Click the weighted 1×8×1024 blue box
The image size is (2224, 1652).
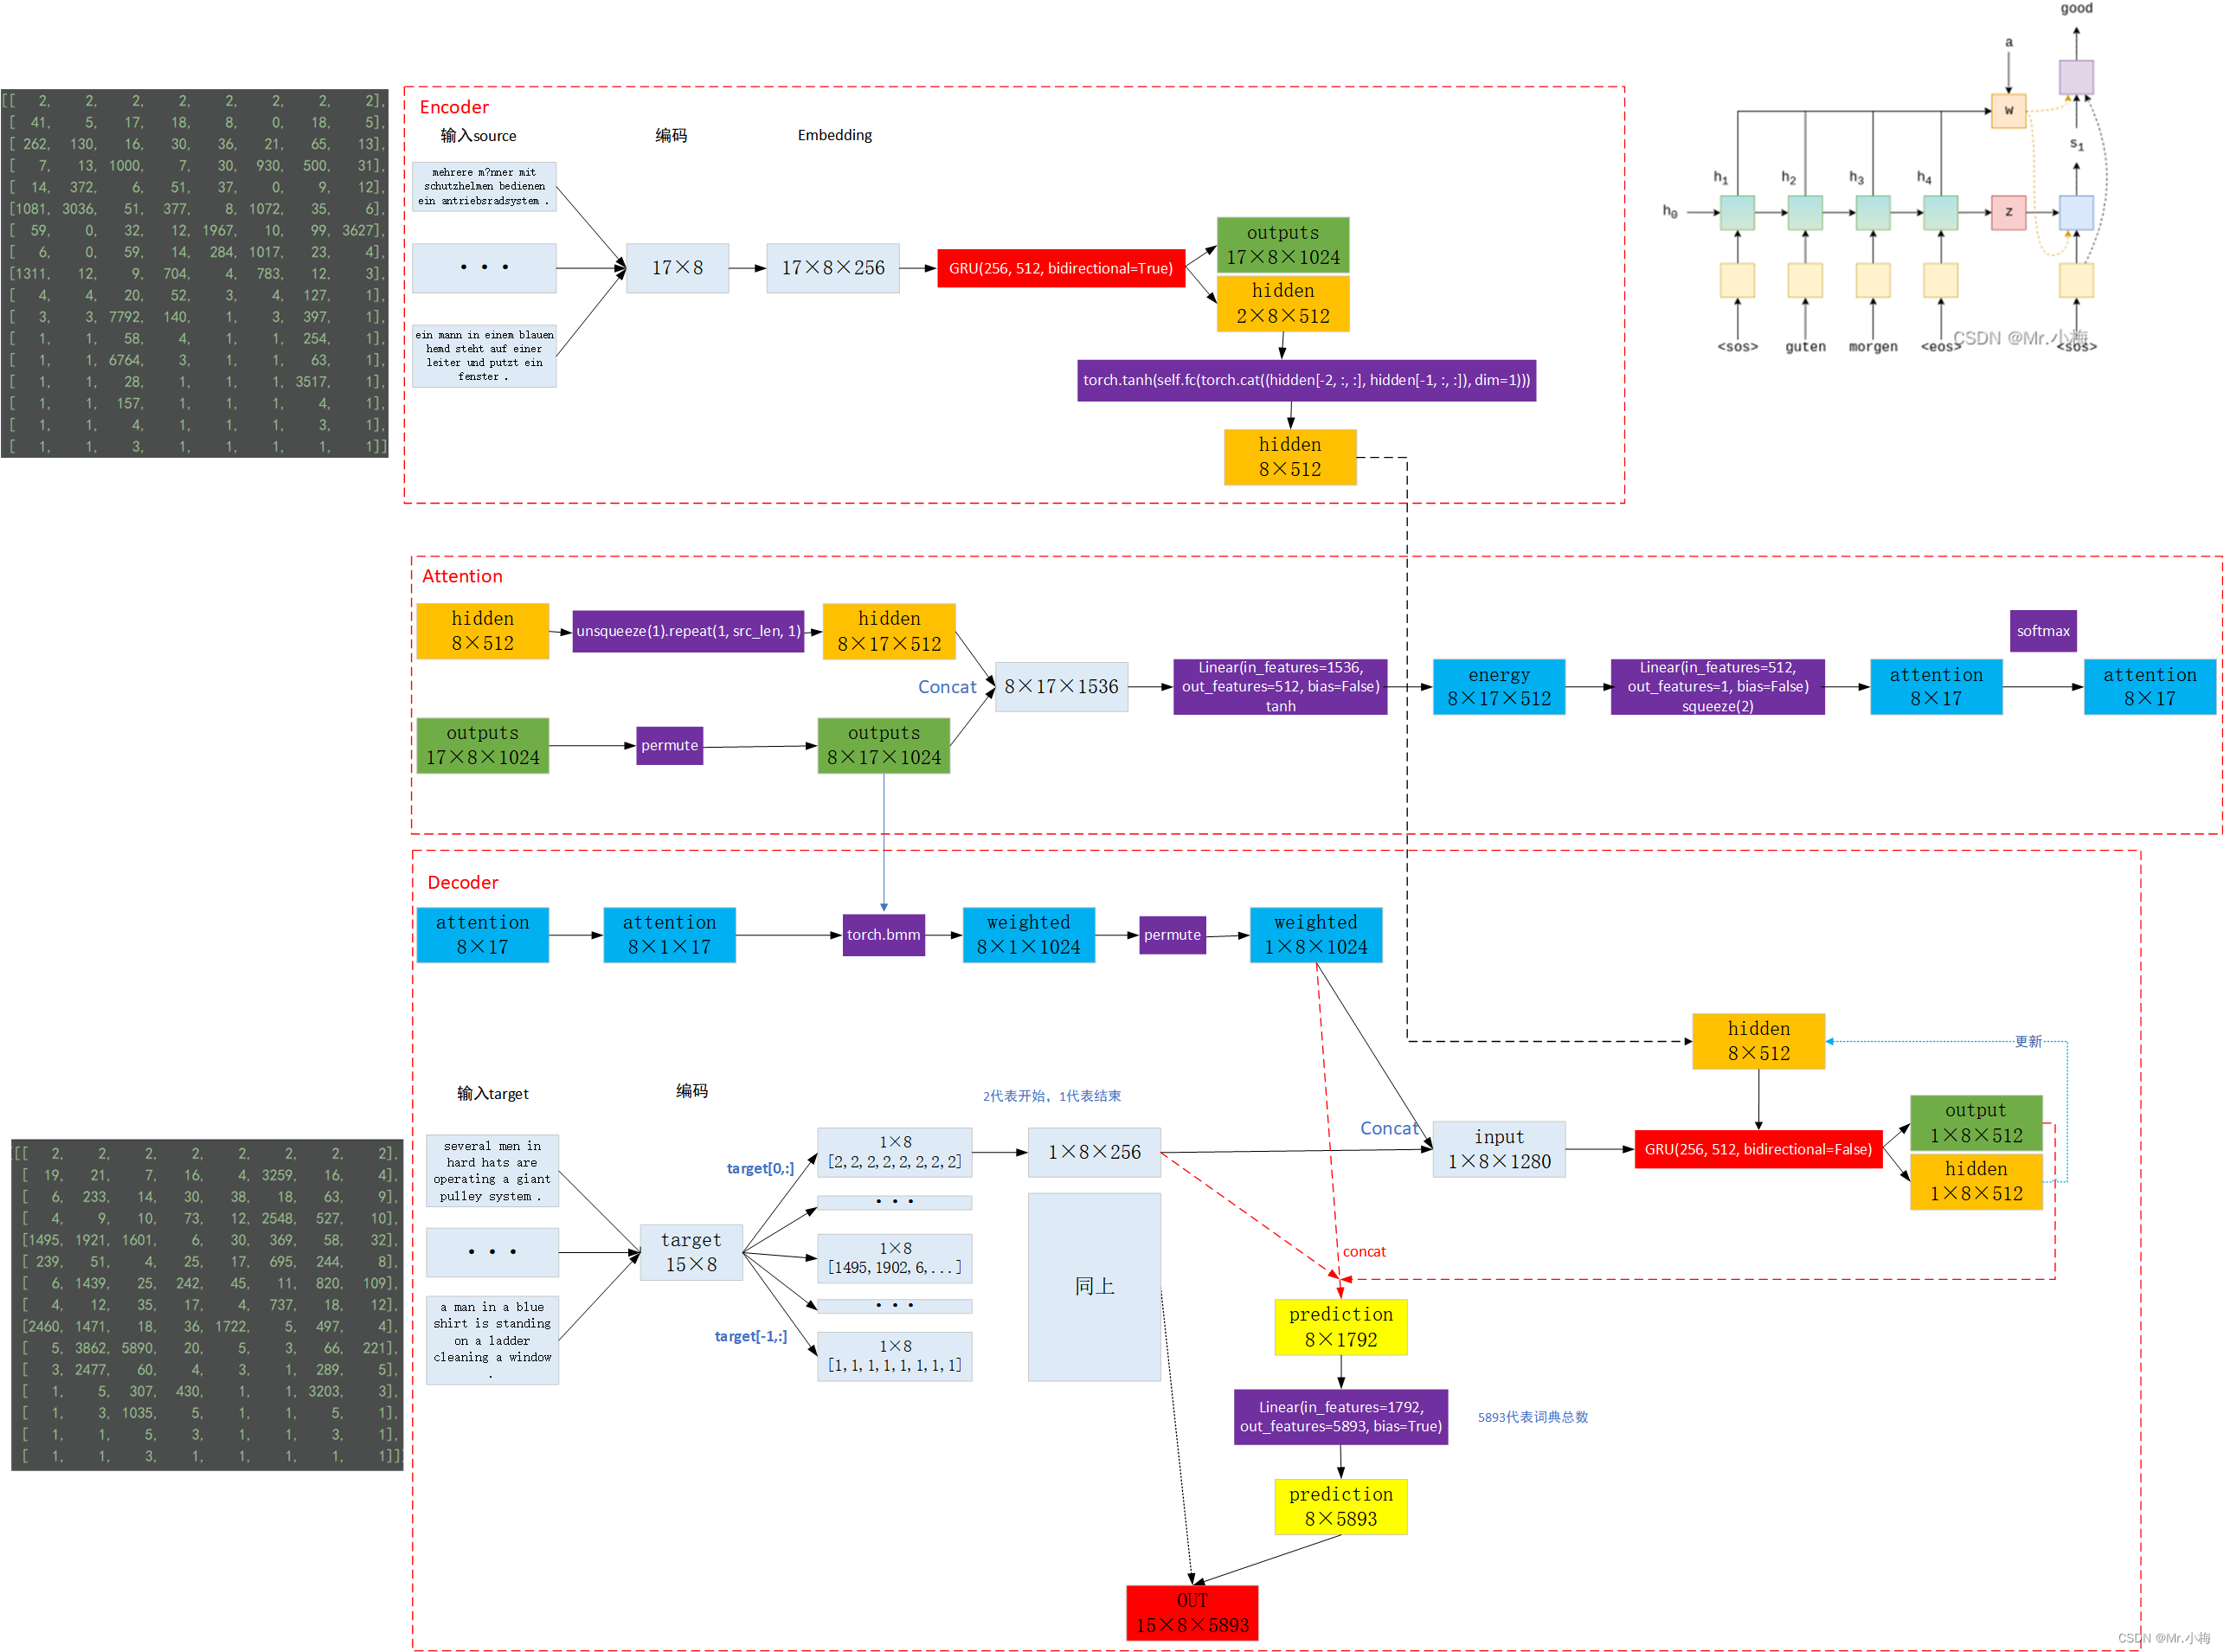[x=1315, y=935]
